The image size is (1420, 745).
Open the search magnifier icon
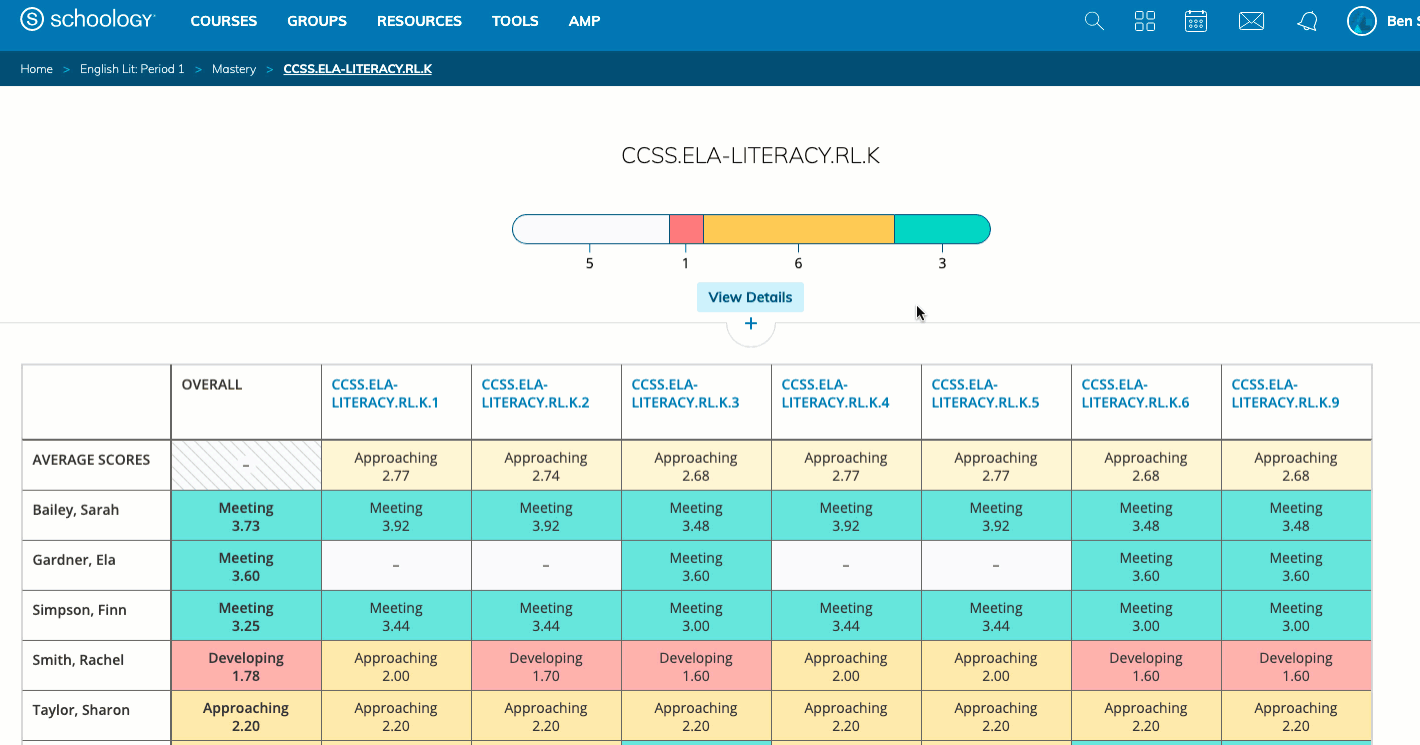[1094, 21]
